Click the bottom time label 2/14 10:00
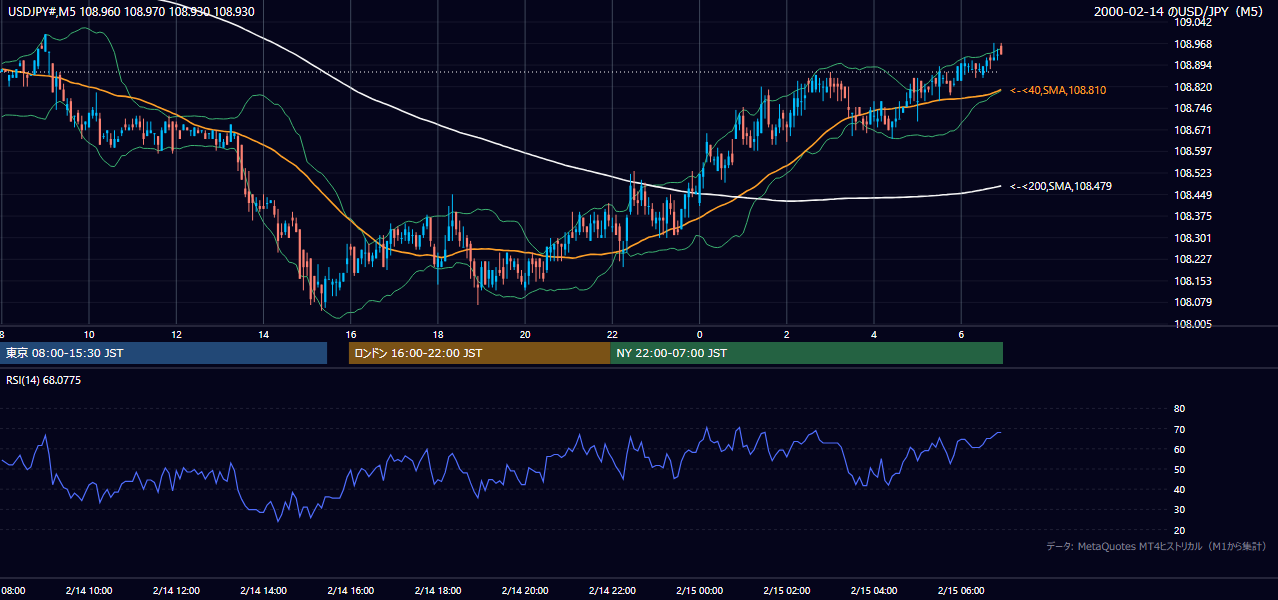 (x=89, y=590)
